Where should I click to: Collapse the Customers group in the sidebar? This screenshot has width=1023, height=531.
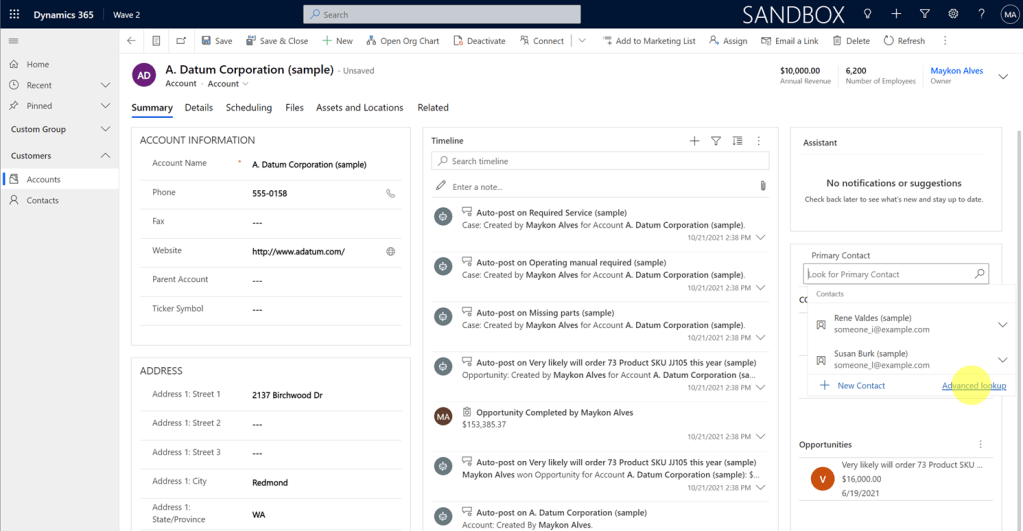(105, 156)
